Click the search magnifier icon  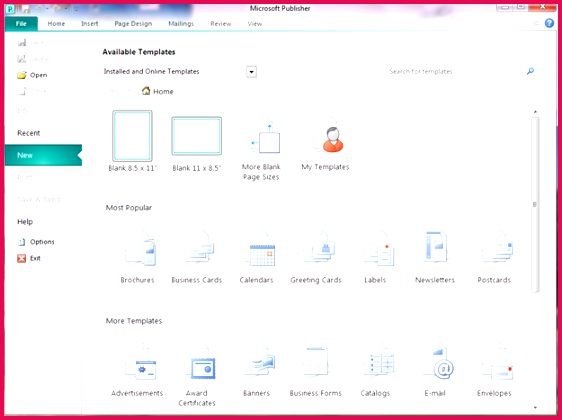pos(530,71)
